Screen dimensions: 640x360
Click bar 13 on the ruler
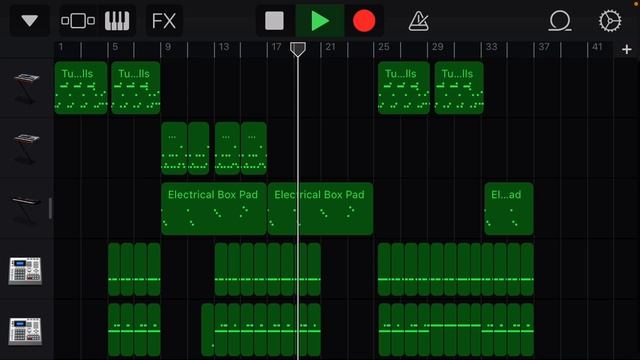[224, 47]
